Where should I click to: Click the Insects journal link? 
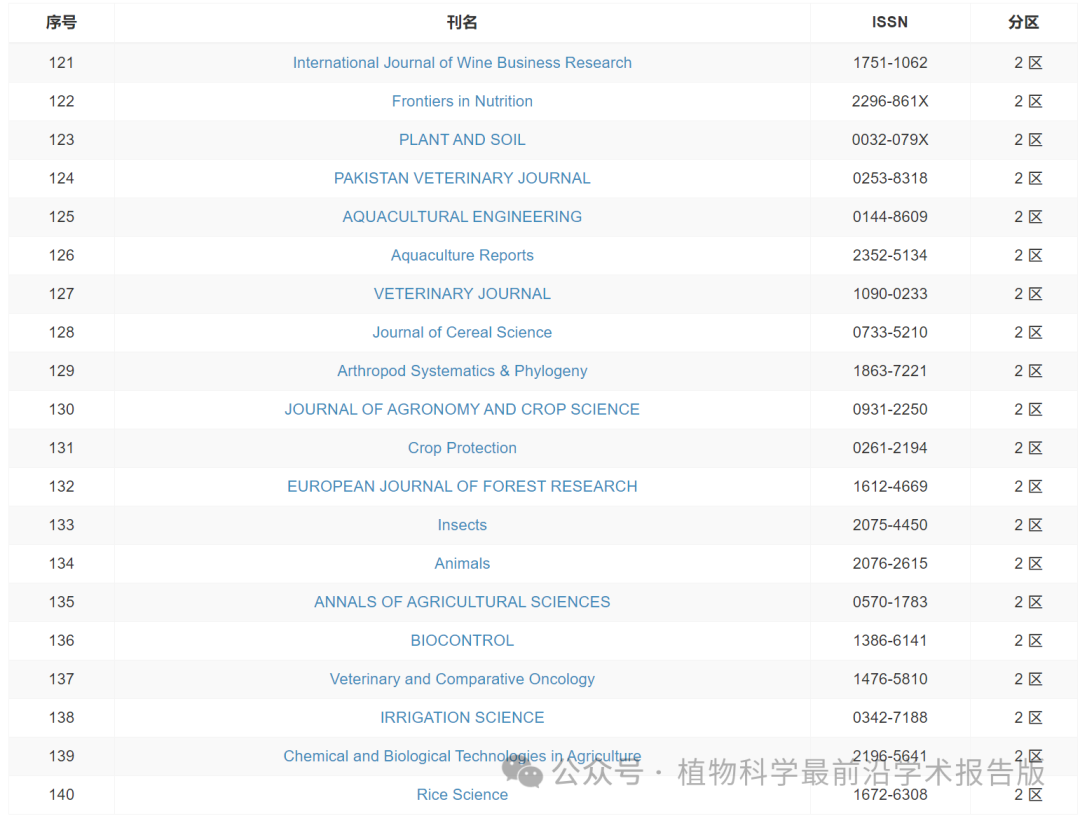click(462, 525)
